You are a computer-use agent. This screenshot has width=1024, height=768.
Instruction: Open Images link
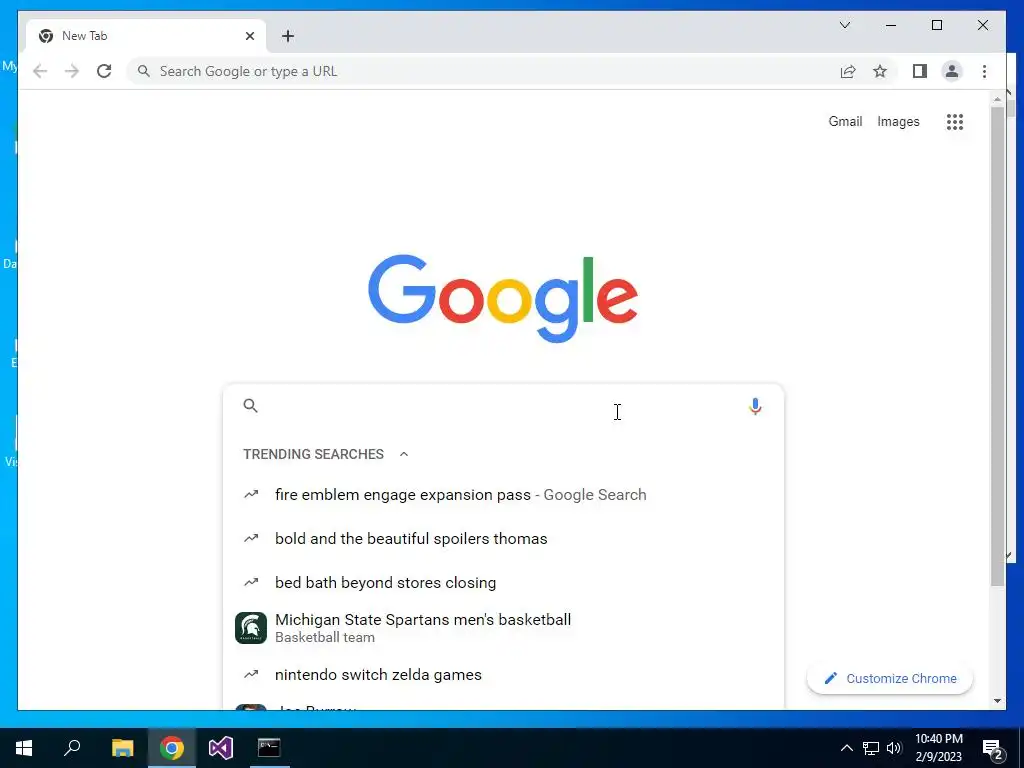pyautogui.click(x=898, y=121)
